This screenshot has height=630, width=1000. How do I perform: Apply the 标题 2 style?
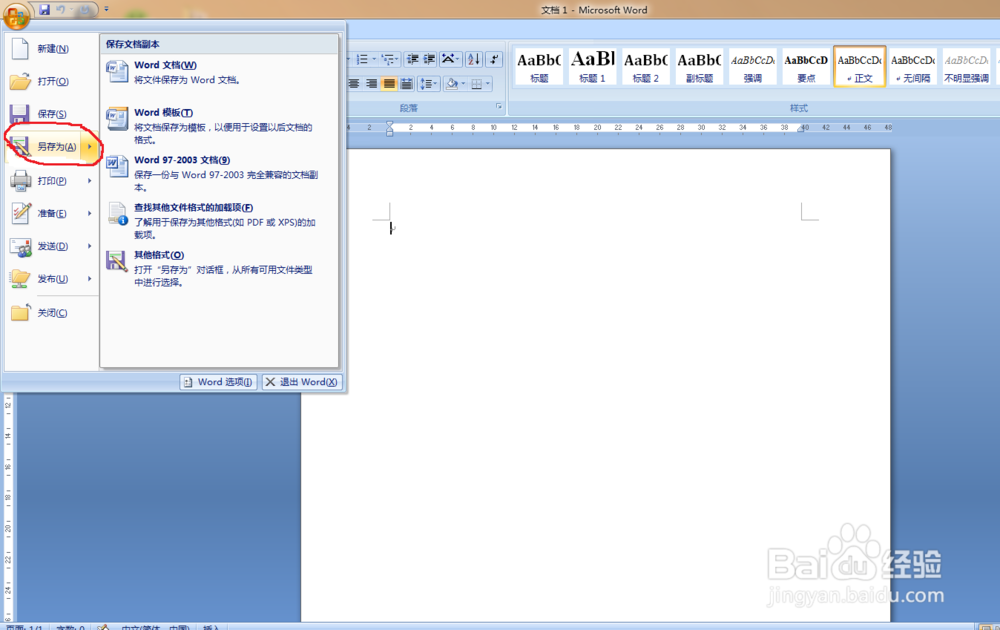[x=645, y=66]
